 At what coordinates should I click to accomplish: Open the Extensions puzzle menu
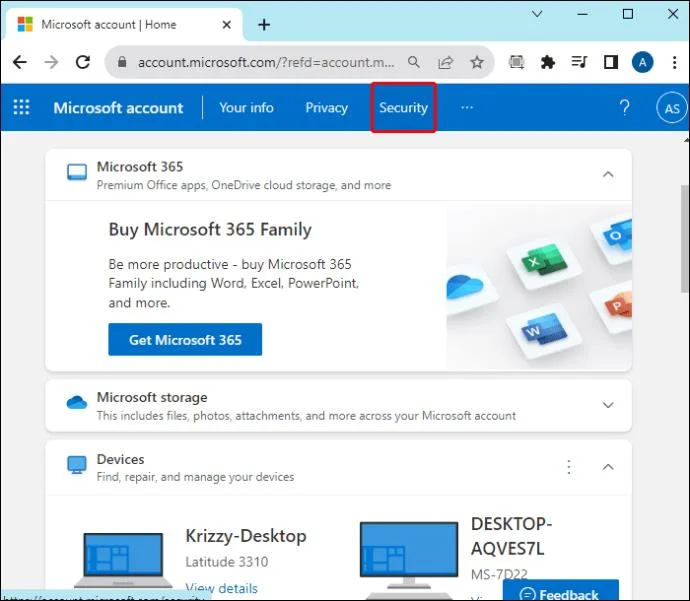(547, 62)
